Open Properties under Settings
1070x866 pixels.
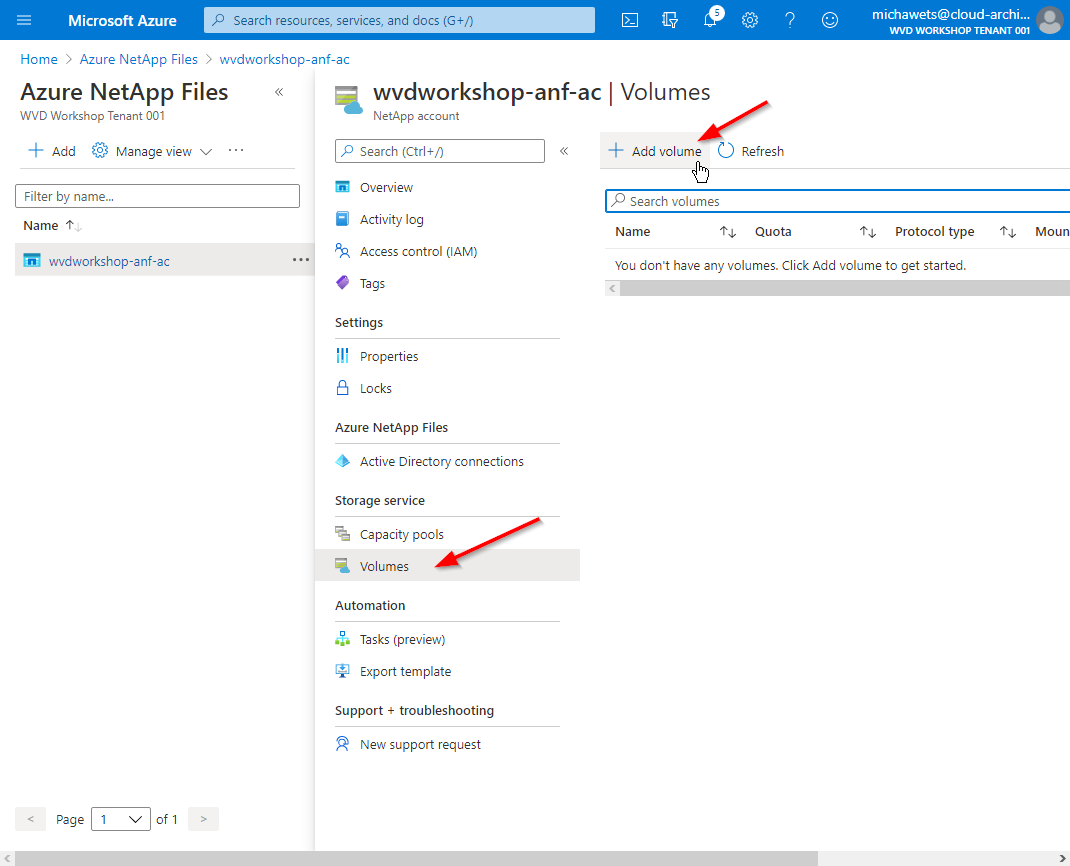point(389,356)
